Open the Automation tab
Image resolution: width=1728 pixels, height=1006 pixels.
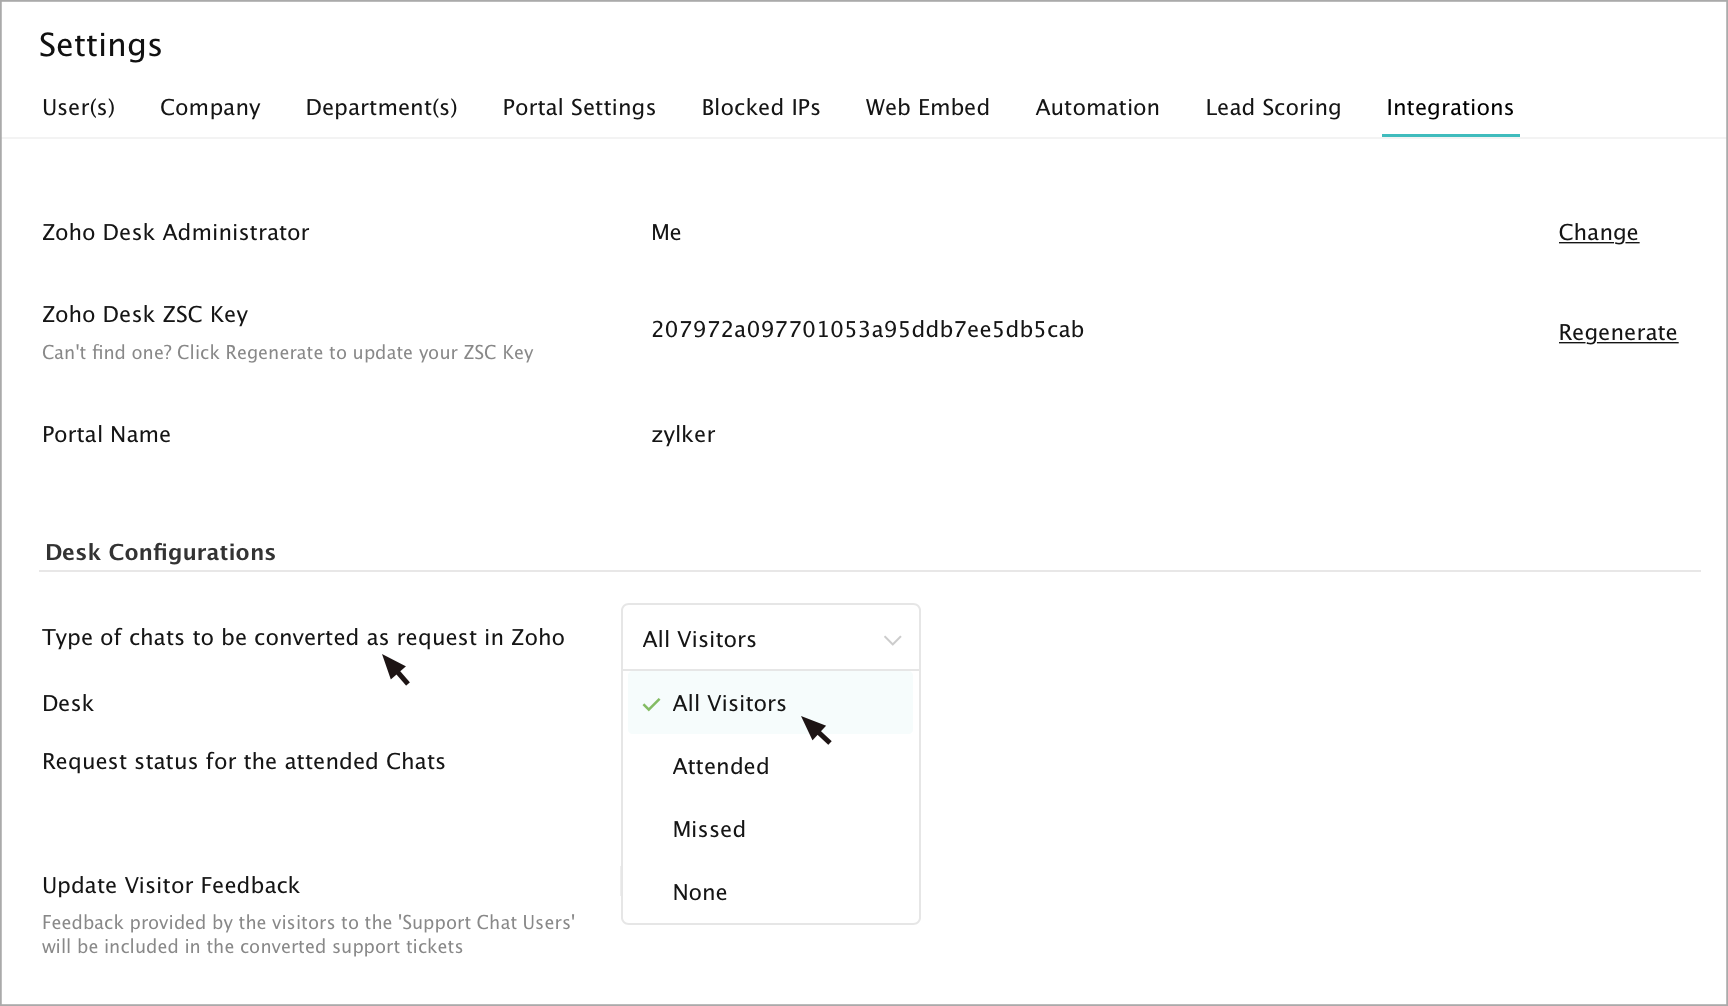coord(1097,108)
